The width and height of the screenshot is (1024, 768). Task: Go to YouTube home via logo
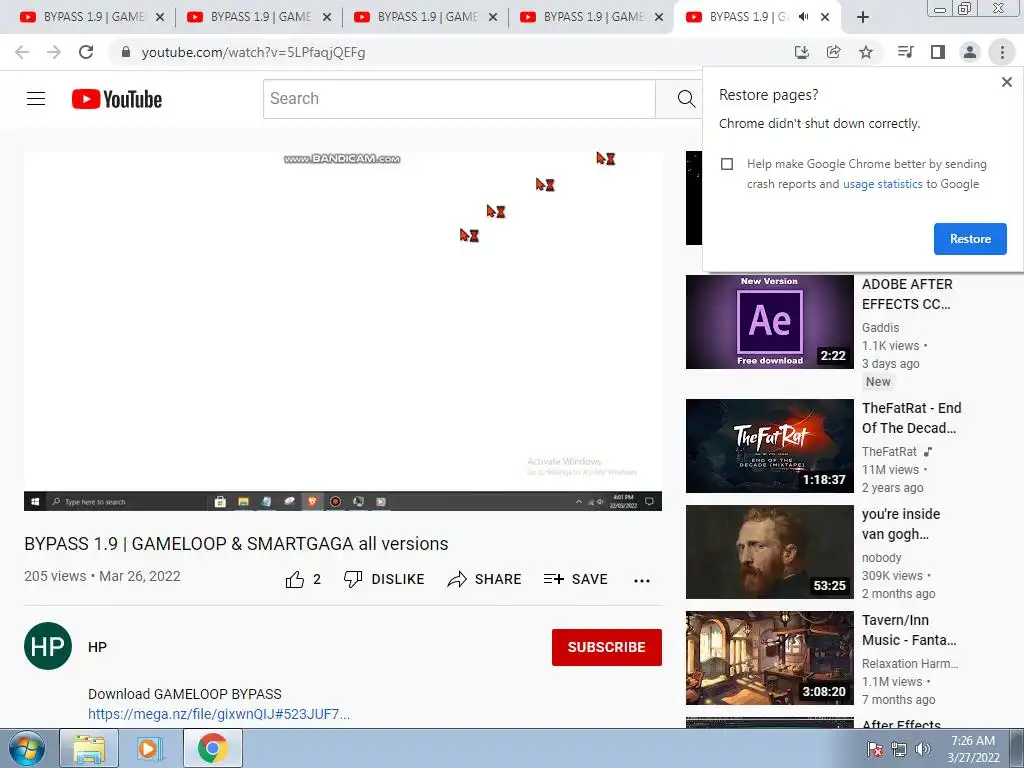[x=117, y=99]
